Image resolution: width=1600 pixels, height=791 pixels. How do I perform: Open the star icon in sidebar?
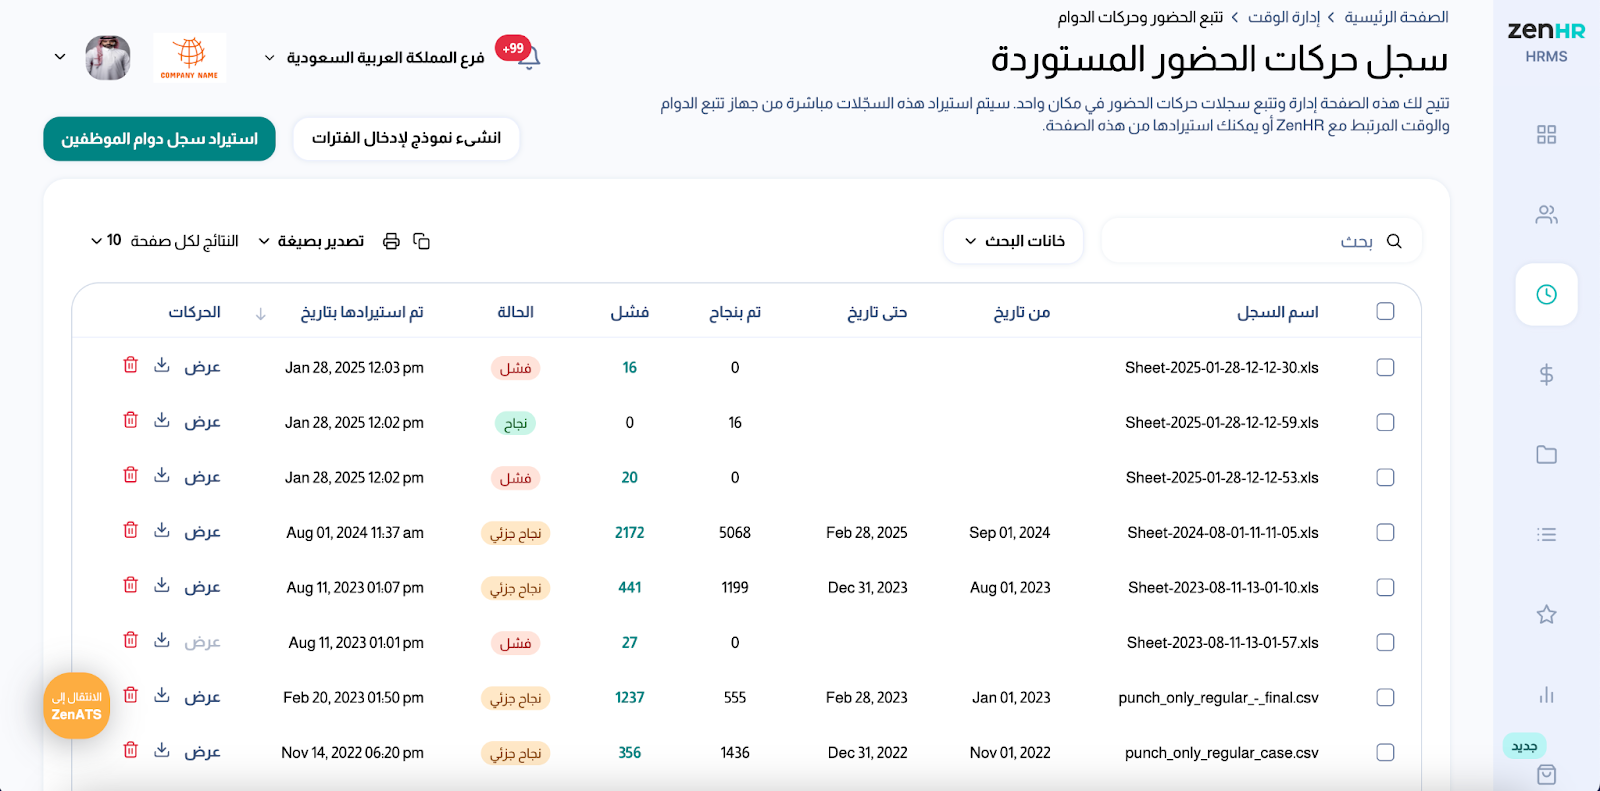point(1546,614)
